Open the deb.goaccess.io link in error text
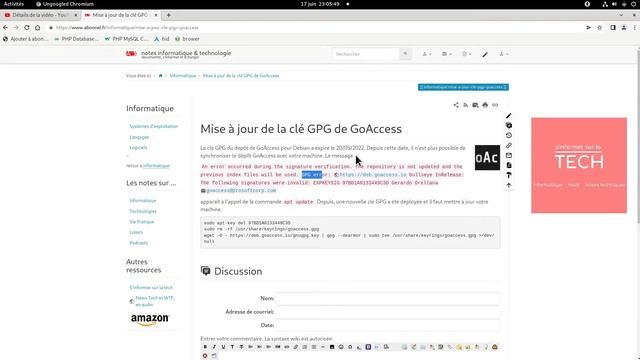 [x=373, y=175]
